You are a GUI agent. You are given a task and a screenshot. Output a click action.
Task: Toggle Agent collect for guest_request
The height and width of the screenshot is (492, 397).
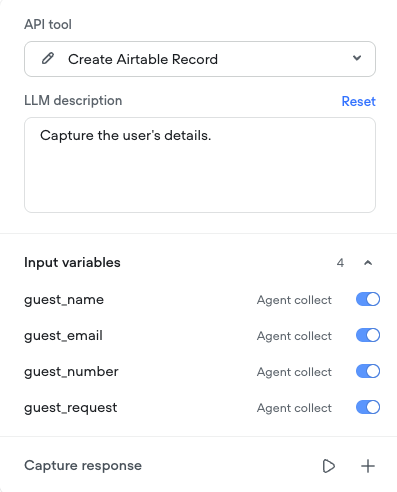tap(368, 407)
